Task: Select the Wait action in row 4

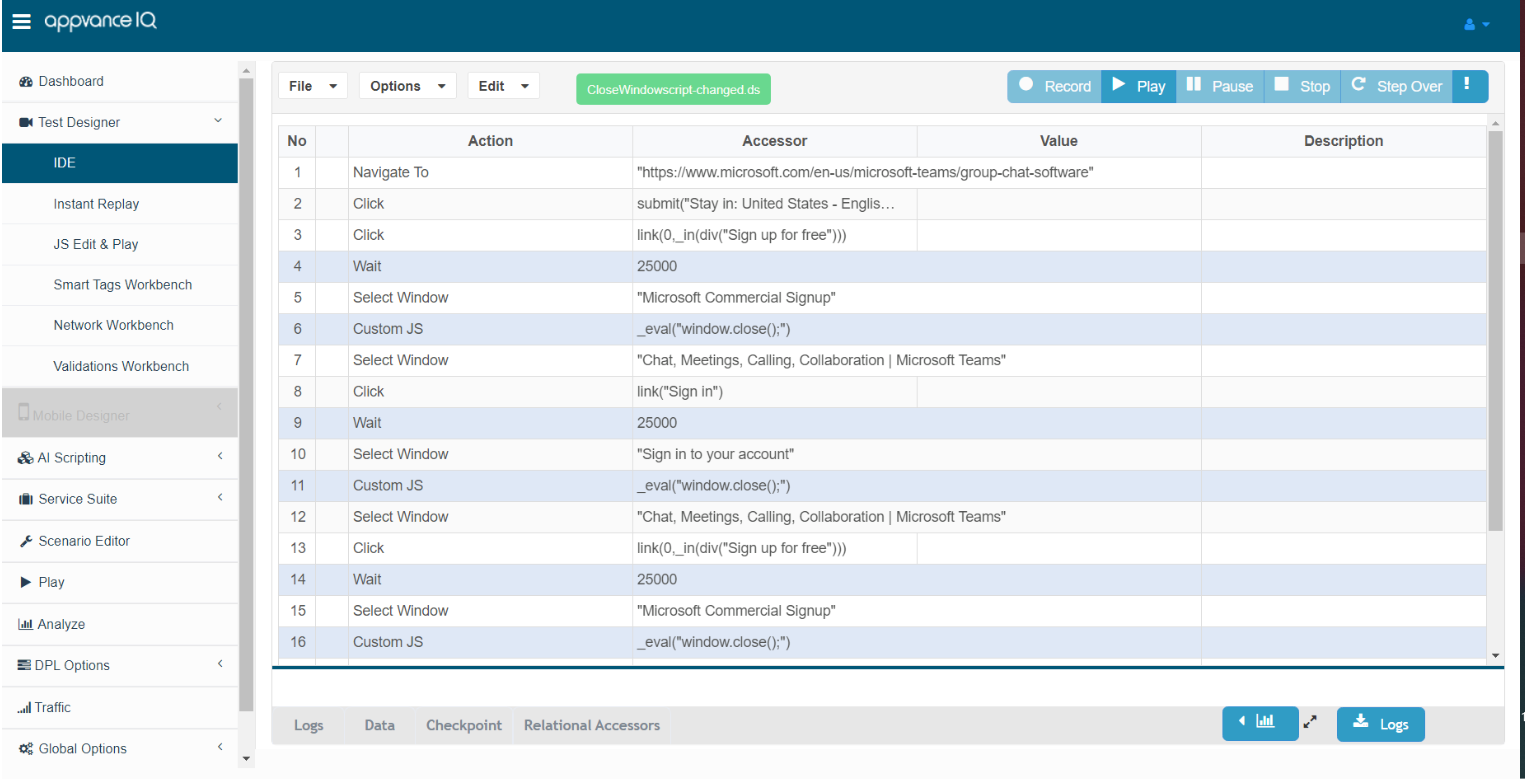Action: click(490, 266)
